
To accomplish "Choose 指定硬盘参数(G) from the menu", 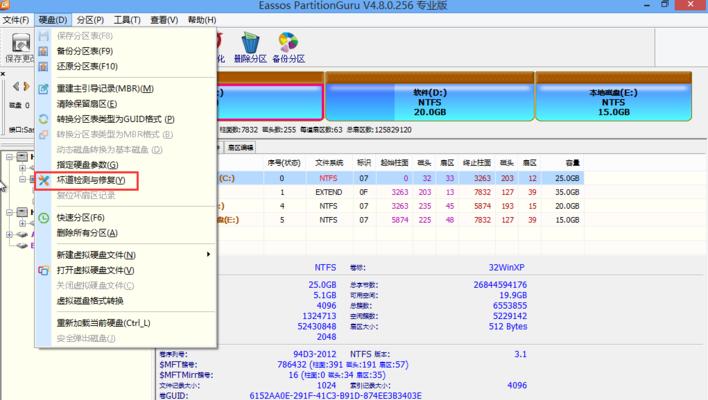I will click(x=87, y=165).
